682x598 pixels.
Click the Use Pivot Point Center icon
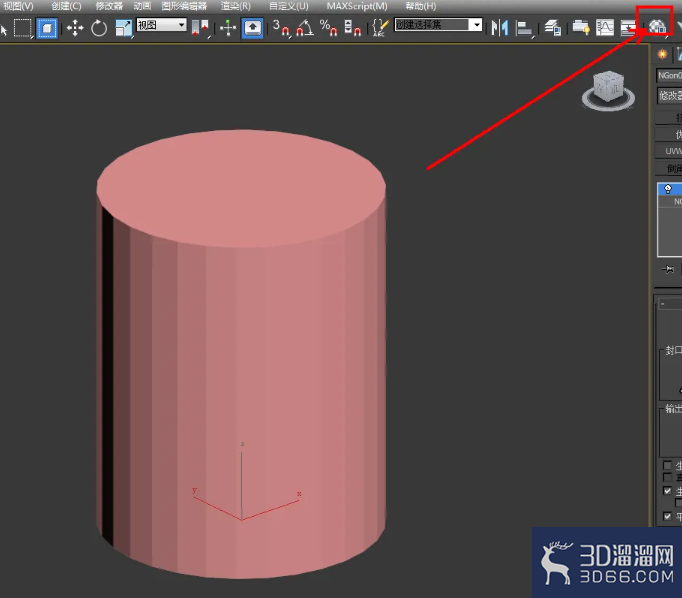pyautogui.click(x=201, y=28)
